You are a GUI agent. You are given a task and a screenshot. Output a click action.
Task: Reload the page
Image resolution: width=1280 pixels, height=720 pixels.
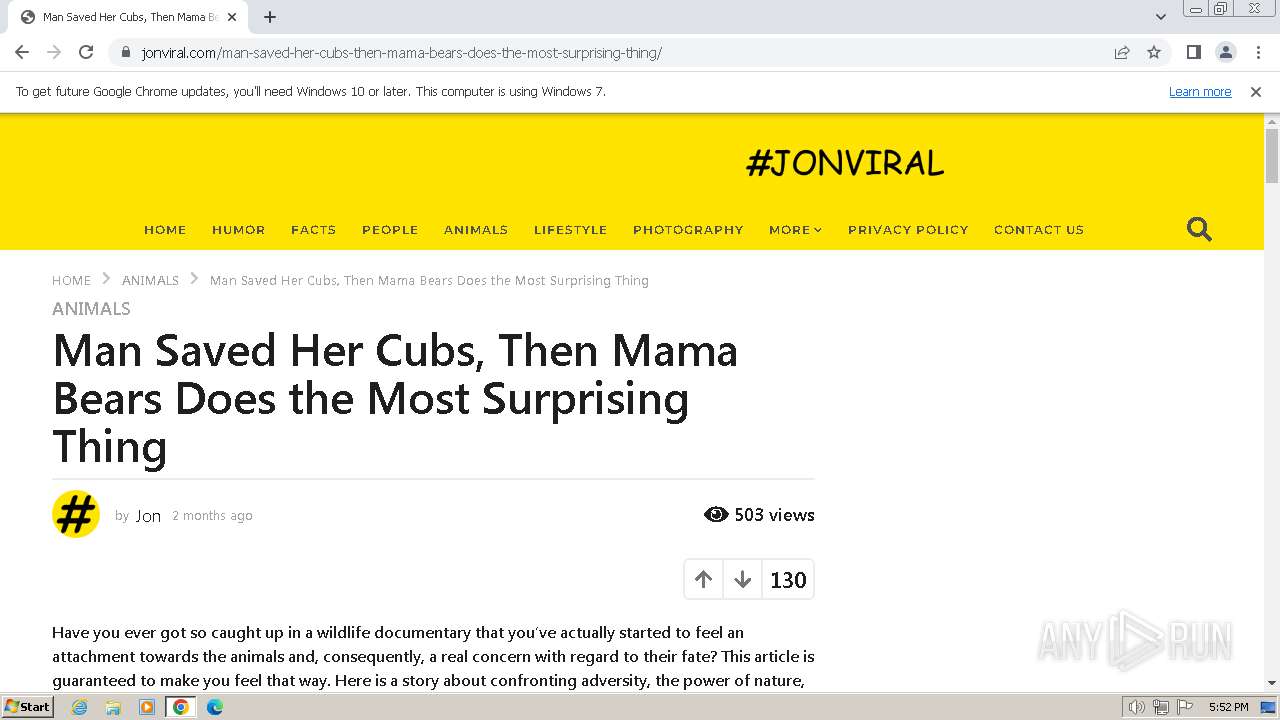click(x=86, y=53)
